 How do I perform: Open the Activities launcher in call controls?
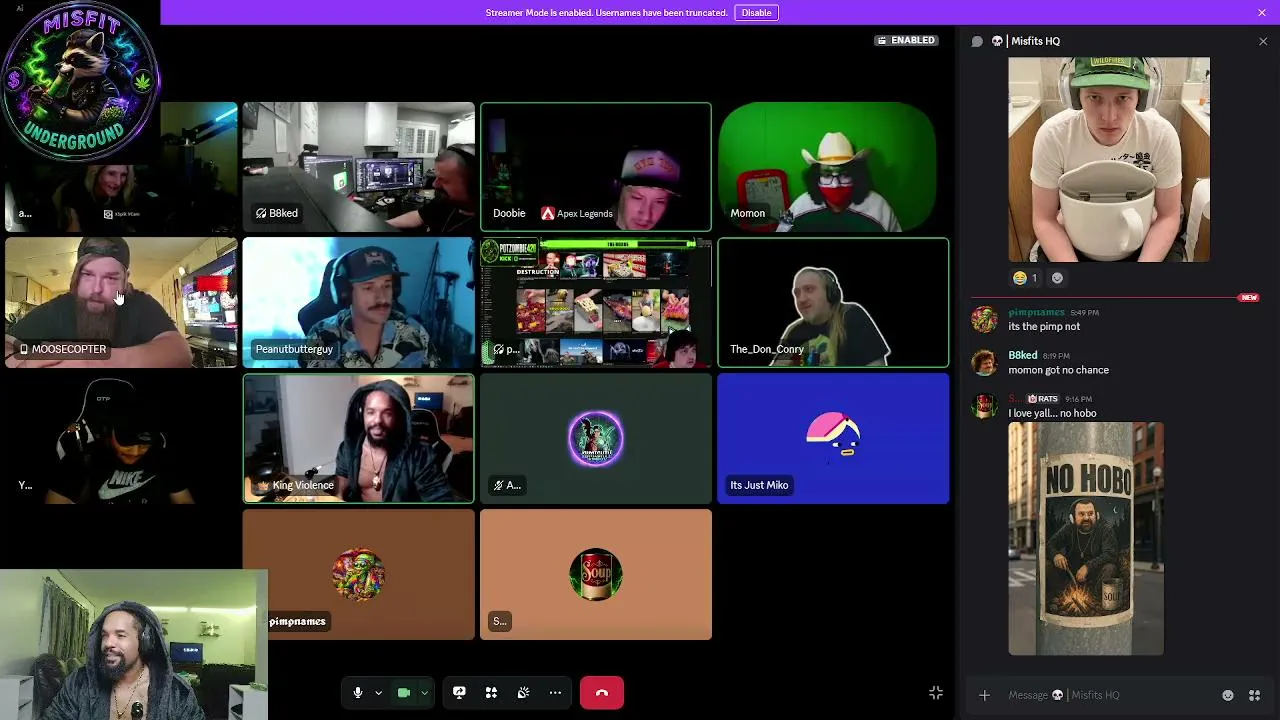click(x=491, y=693)
